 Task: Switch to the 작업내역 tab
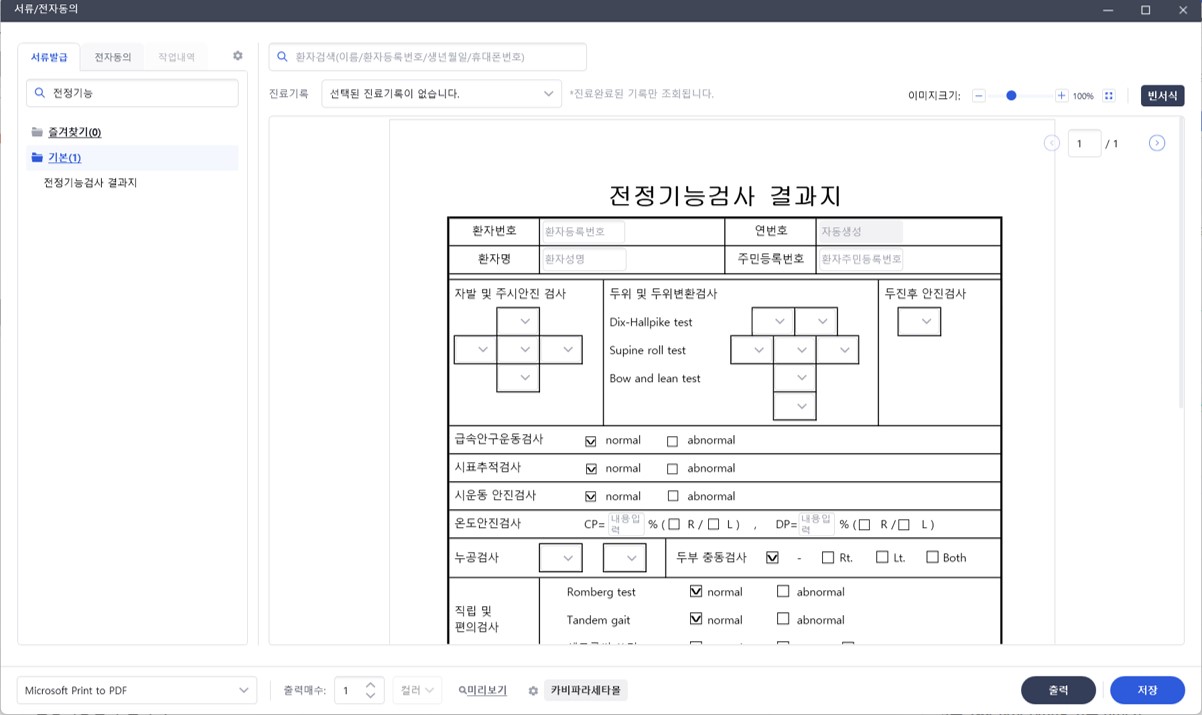coord(175,56)
